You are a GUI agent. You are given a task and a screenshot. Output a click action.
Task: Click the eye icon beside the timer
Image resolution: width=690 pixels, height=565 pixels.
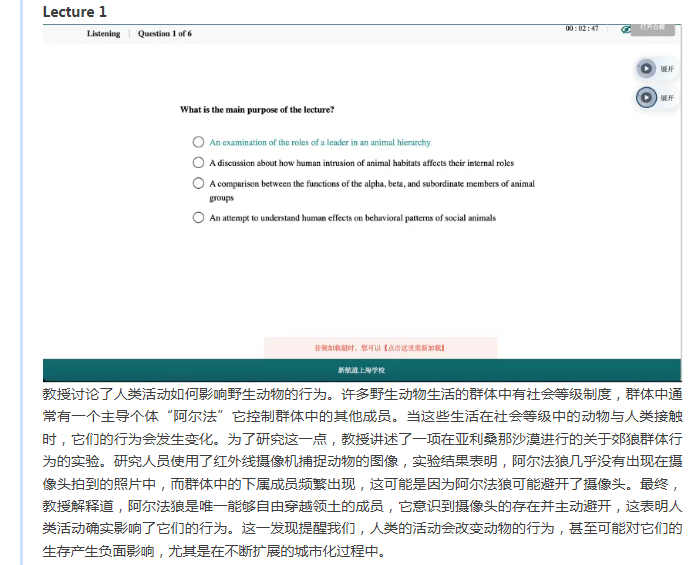pos(626,30)
